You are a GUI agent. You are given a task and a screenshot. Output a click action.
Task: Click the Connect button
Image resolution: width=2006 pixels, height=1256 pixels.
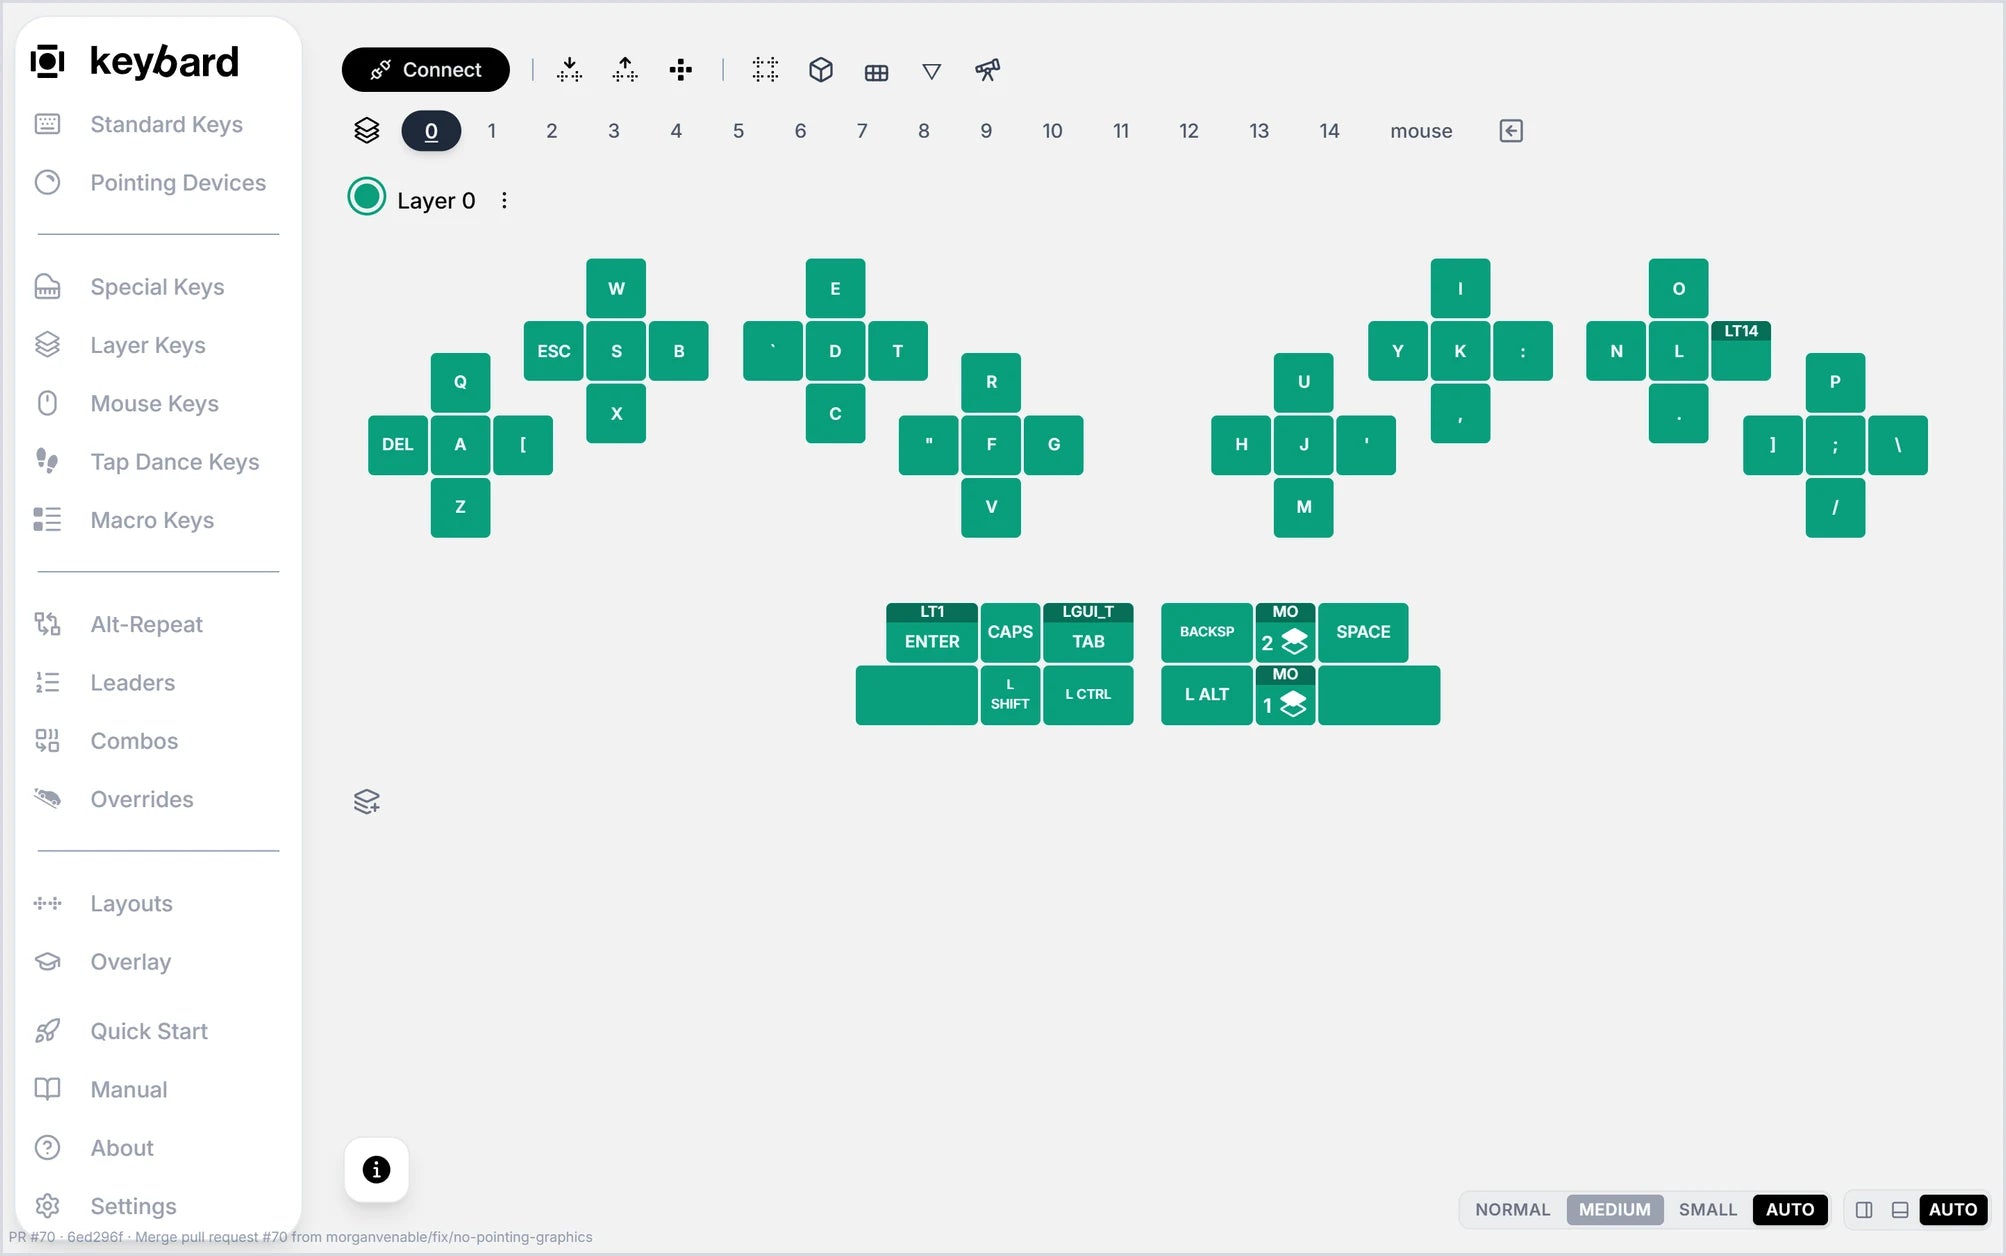pos(425,70)
